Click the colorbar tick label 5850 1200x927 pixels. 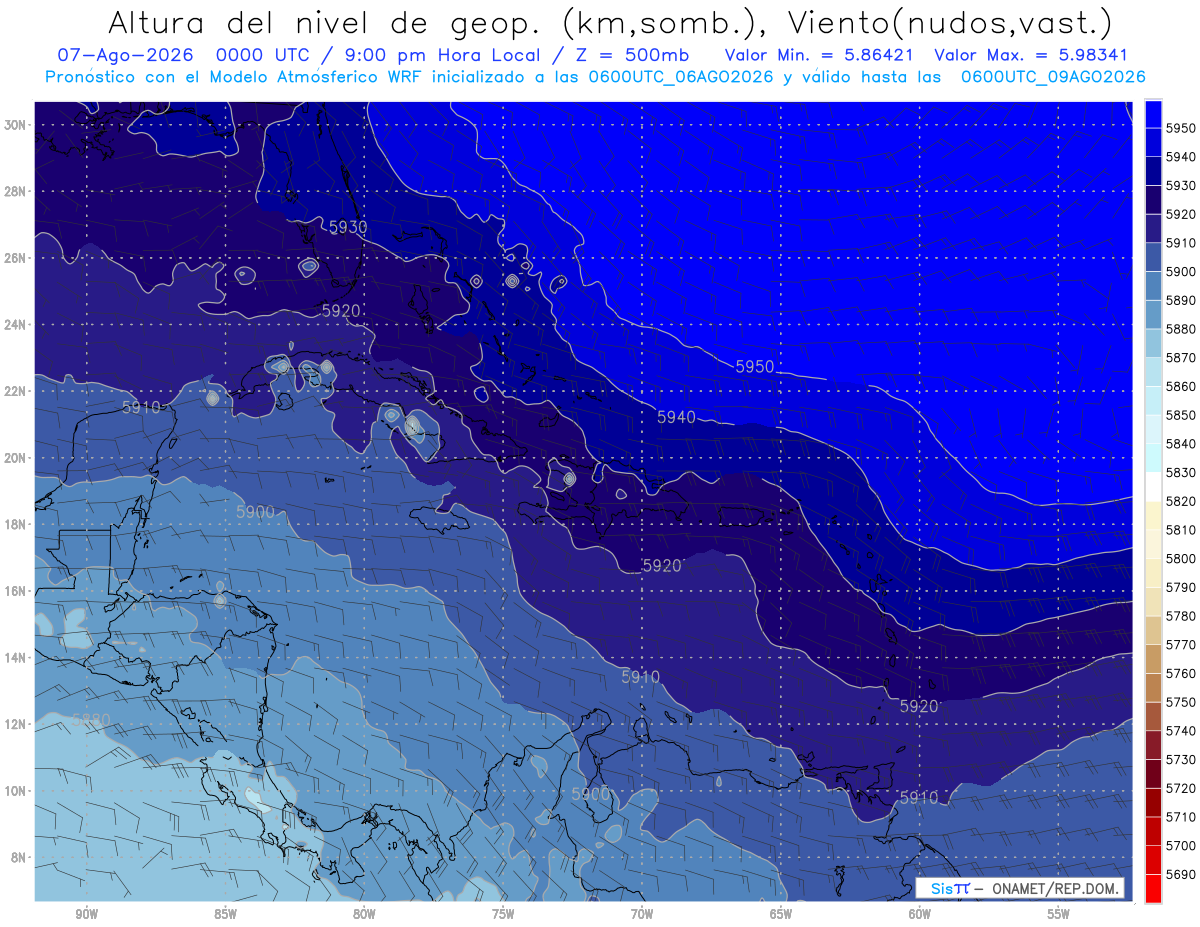1181,415
